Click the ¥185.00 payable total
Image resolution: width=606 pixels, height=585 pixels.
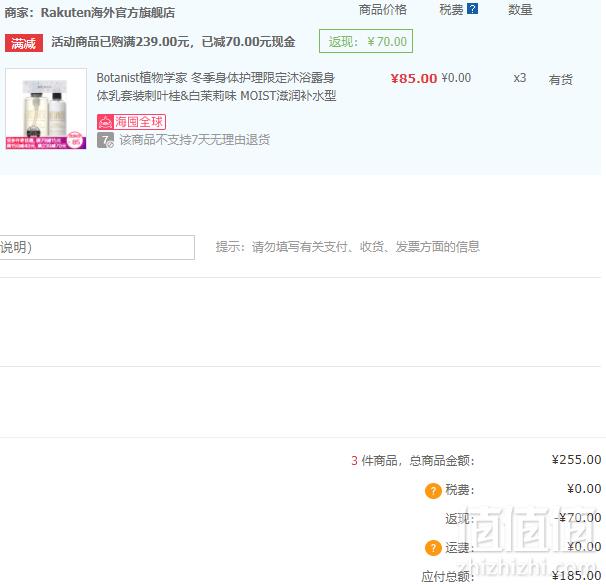pos(576,575)
